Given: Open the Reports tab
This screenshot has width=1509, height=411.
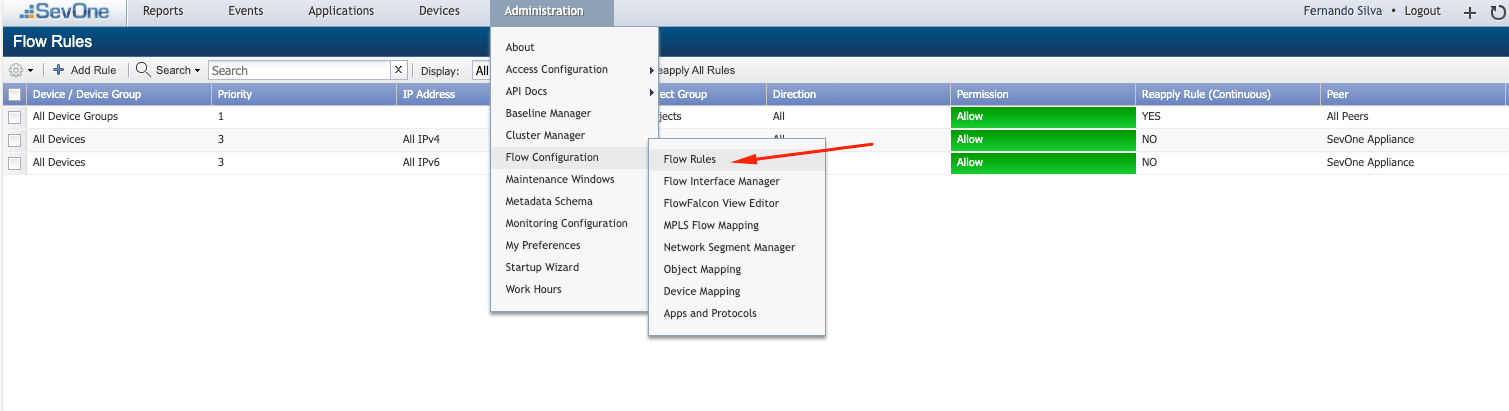Looking at the screenshot, I should pos(162,11).
